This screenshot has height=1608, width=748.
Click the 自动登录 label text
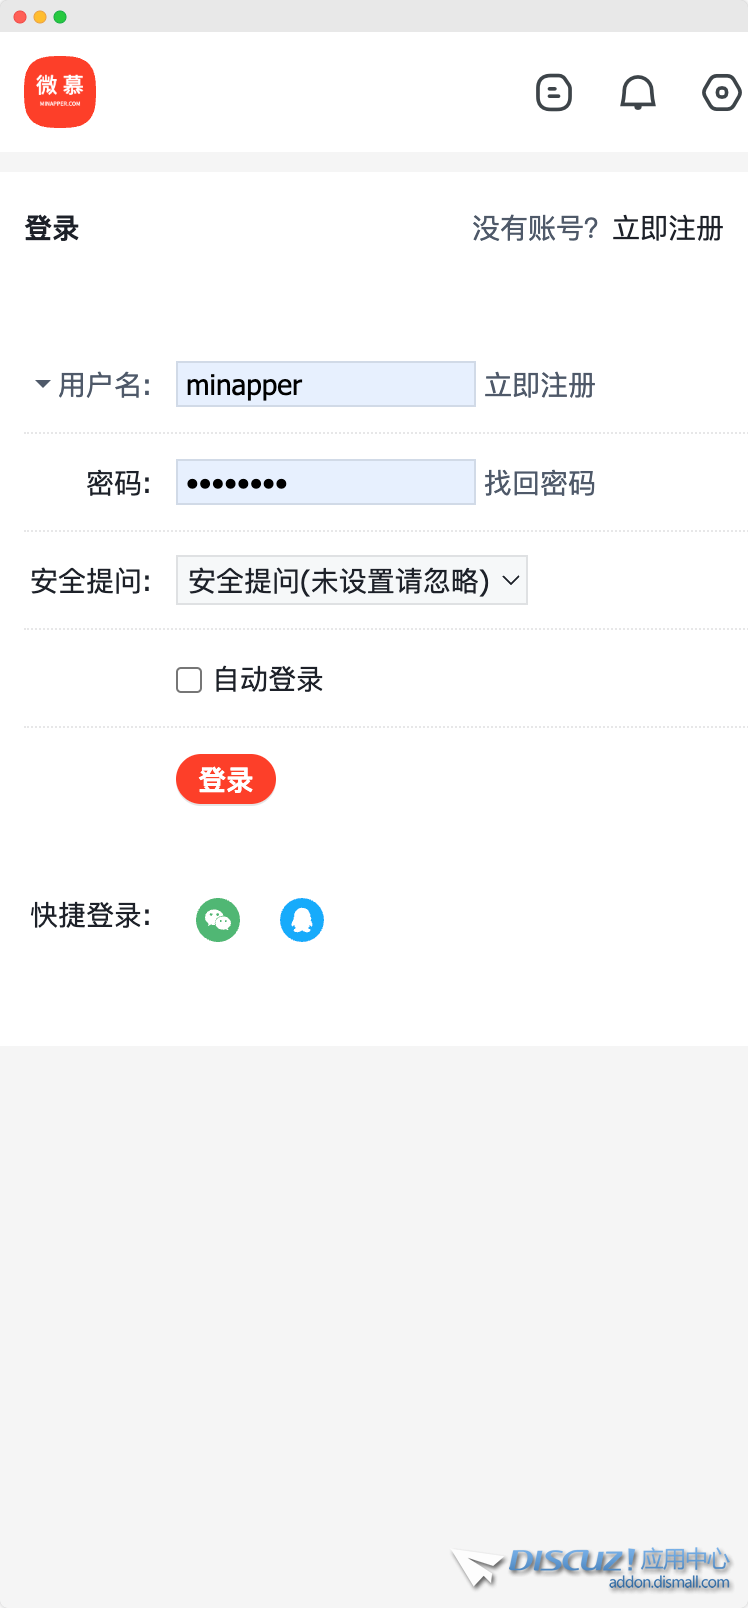[268, 680]
